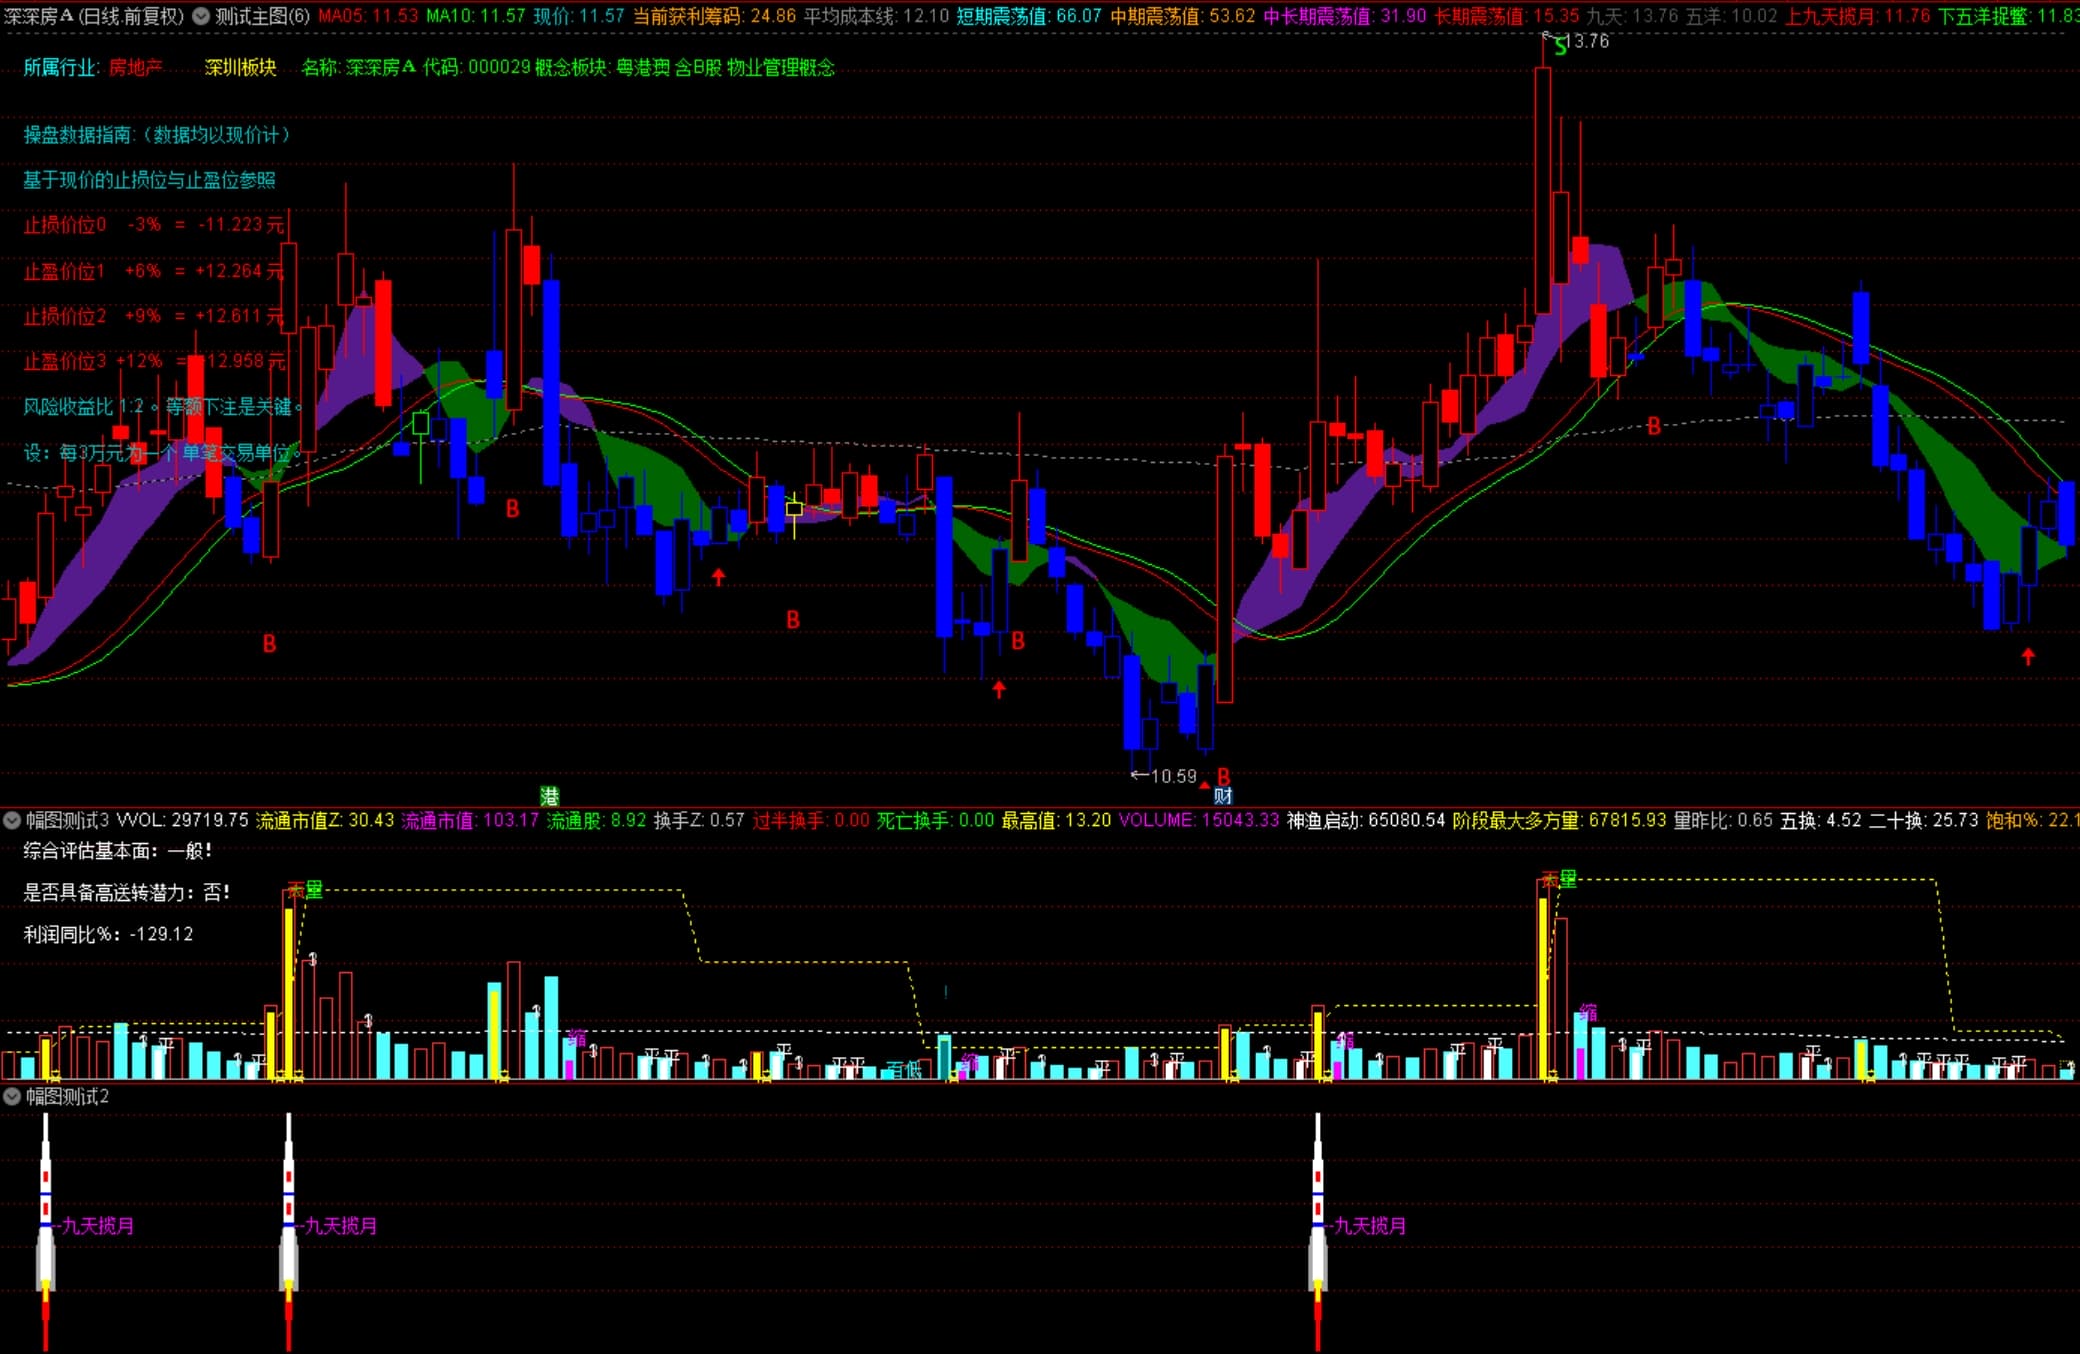
Task: Click 止盈价位1 +6% = +12.264元 line
Action: click(154, 271)
